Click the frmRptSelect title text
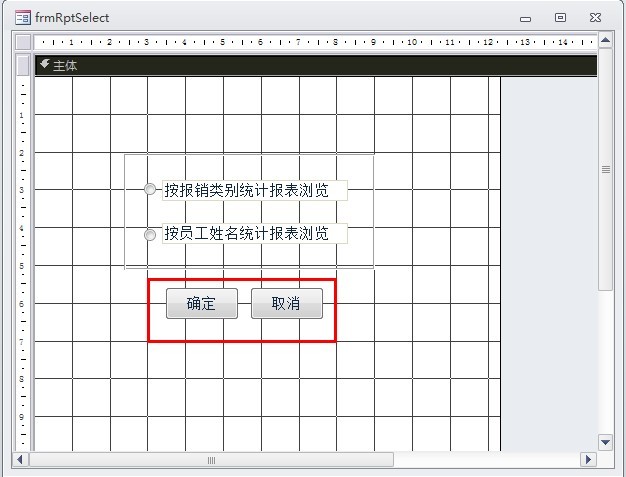The image size is (626, 477). 72,18
